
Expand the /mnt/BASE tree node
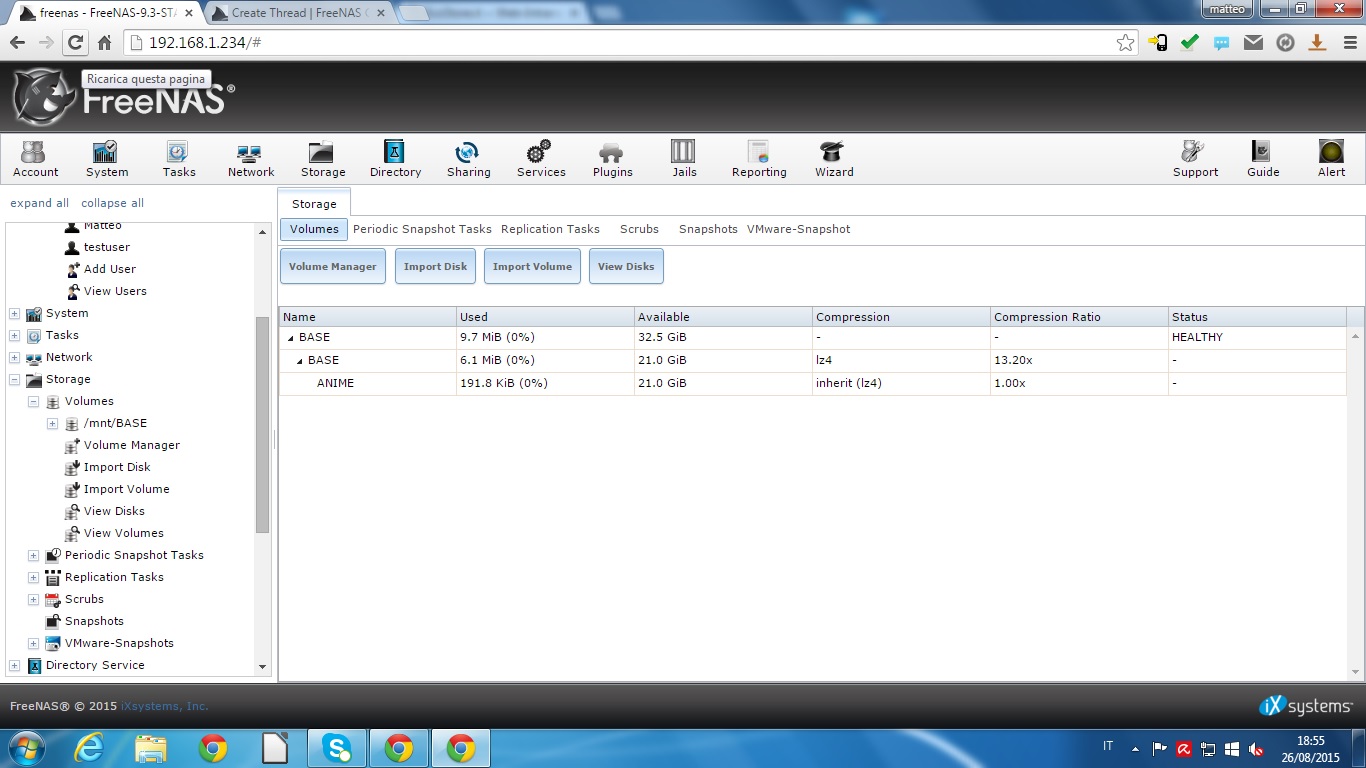[53, 424]
